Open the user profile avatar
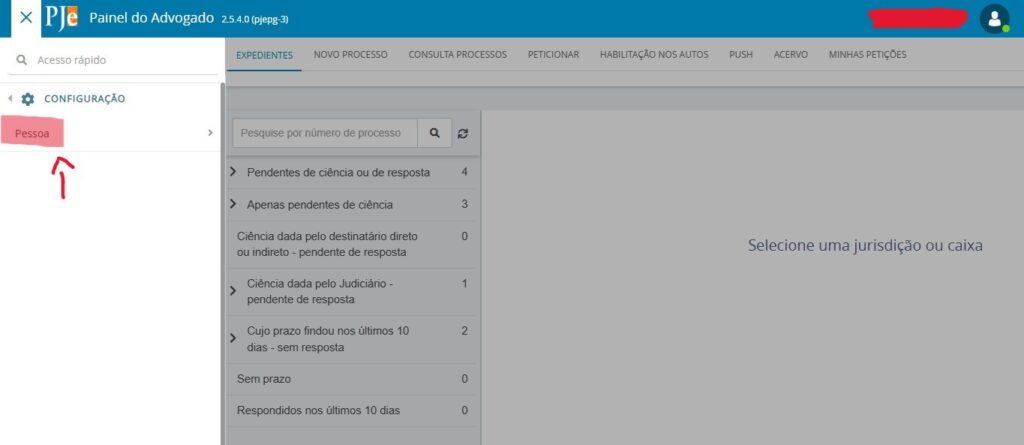1024x445 pixels. (994, 18)
